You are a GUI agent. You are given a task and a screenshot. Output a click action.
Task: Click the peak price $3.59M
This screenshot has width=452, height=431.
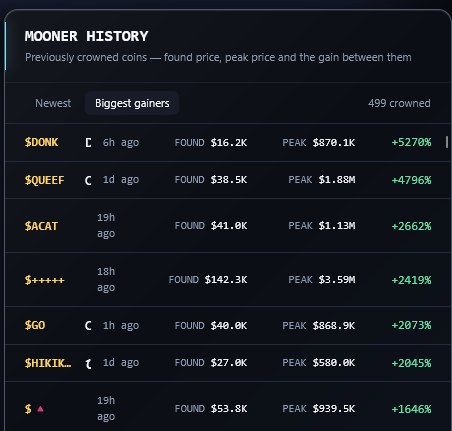337,280
